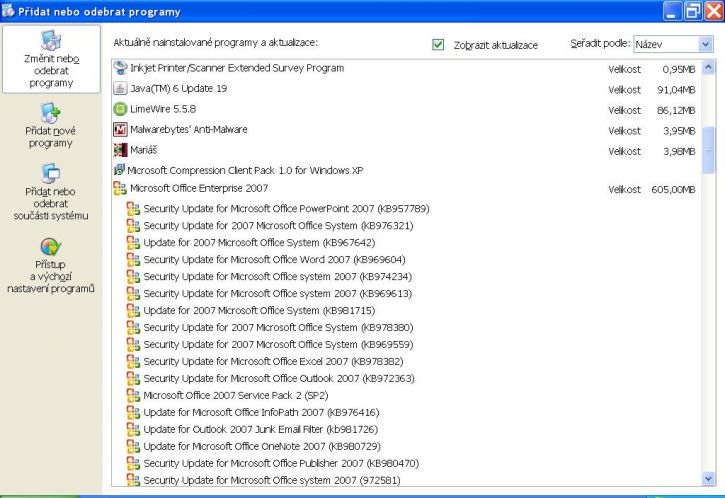Click the program list scrollbar thumb

coord(708,150)
